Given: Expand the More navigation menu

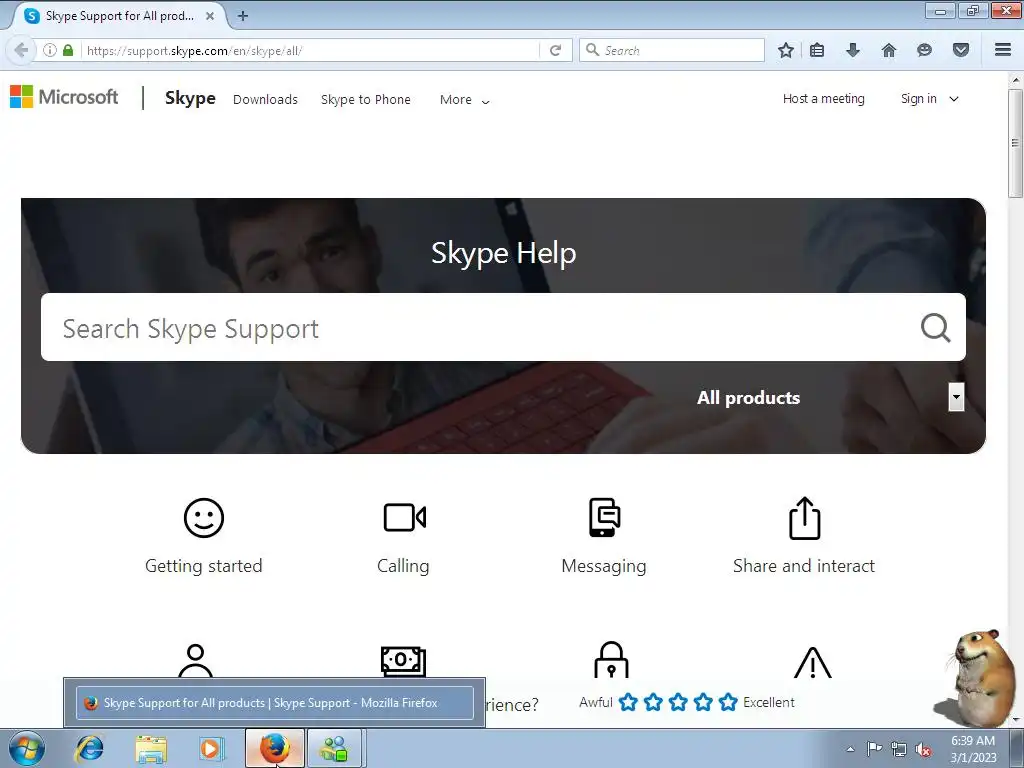Looking at the screenshot, I should pos(464,100).
